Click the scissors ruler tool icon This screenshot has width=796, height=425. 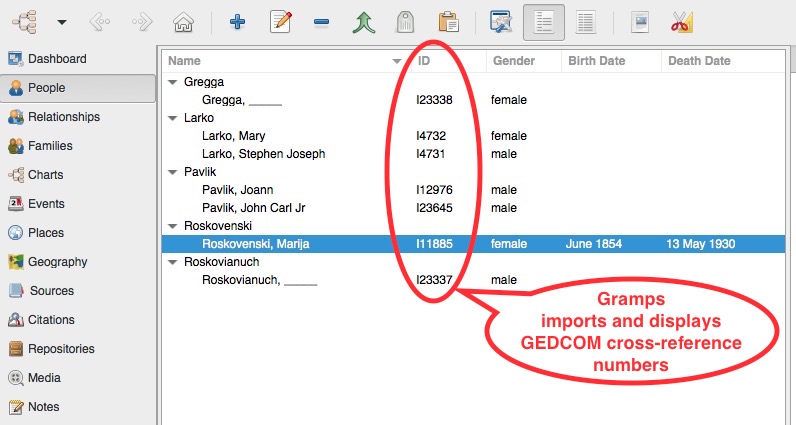pyautogui.click(x=681, y=22)
